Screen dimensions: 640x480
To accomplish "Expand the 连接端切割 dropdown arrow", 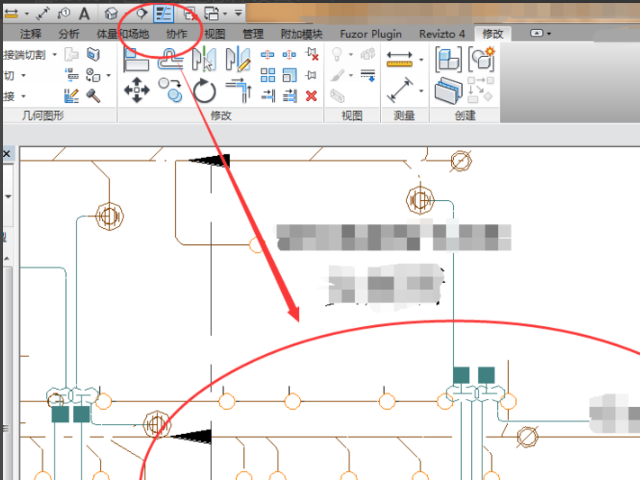I will point(55,54).
